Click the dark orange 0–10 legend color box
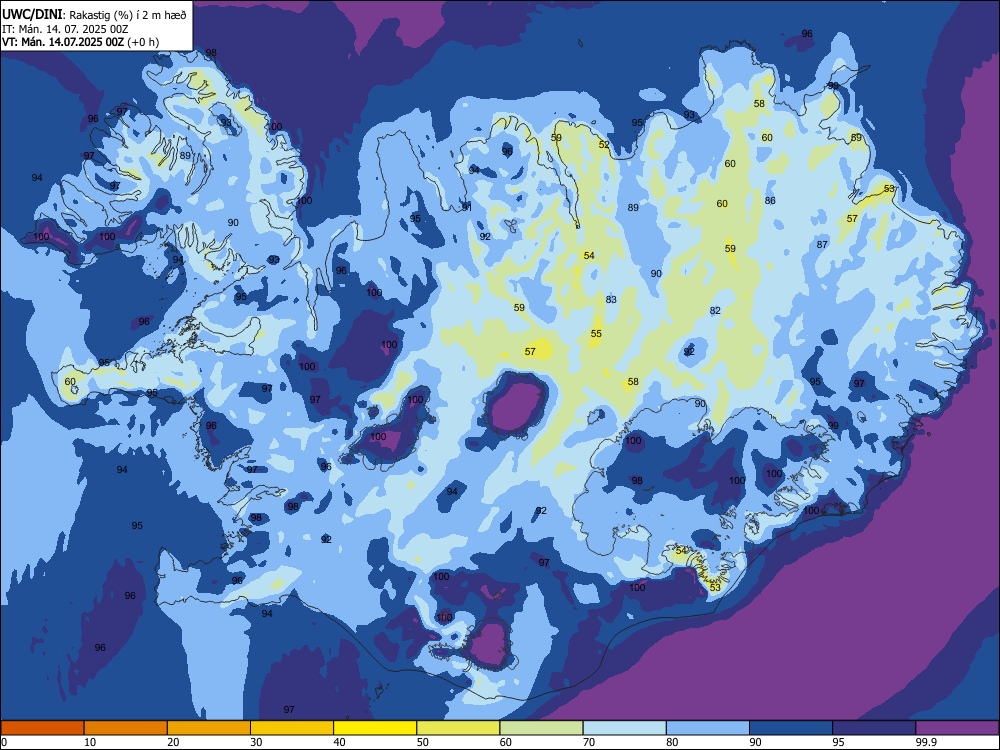The height and width of the screenshot is (750, 1000). pos(42,728)
